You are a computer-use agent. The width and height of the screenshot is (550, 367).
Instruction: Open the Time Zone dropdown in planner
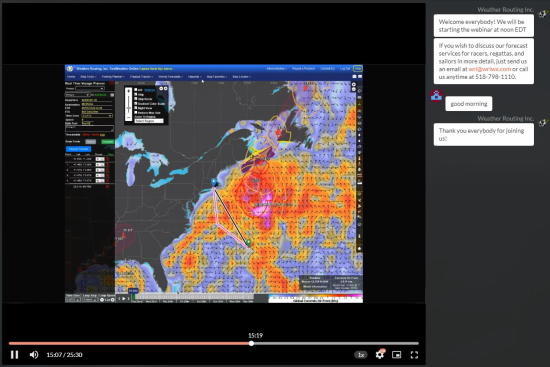[x=97, y=115]
